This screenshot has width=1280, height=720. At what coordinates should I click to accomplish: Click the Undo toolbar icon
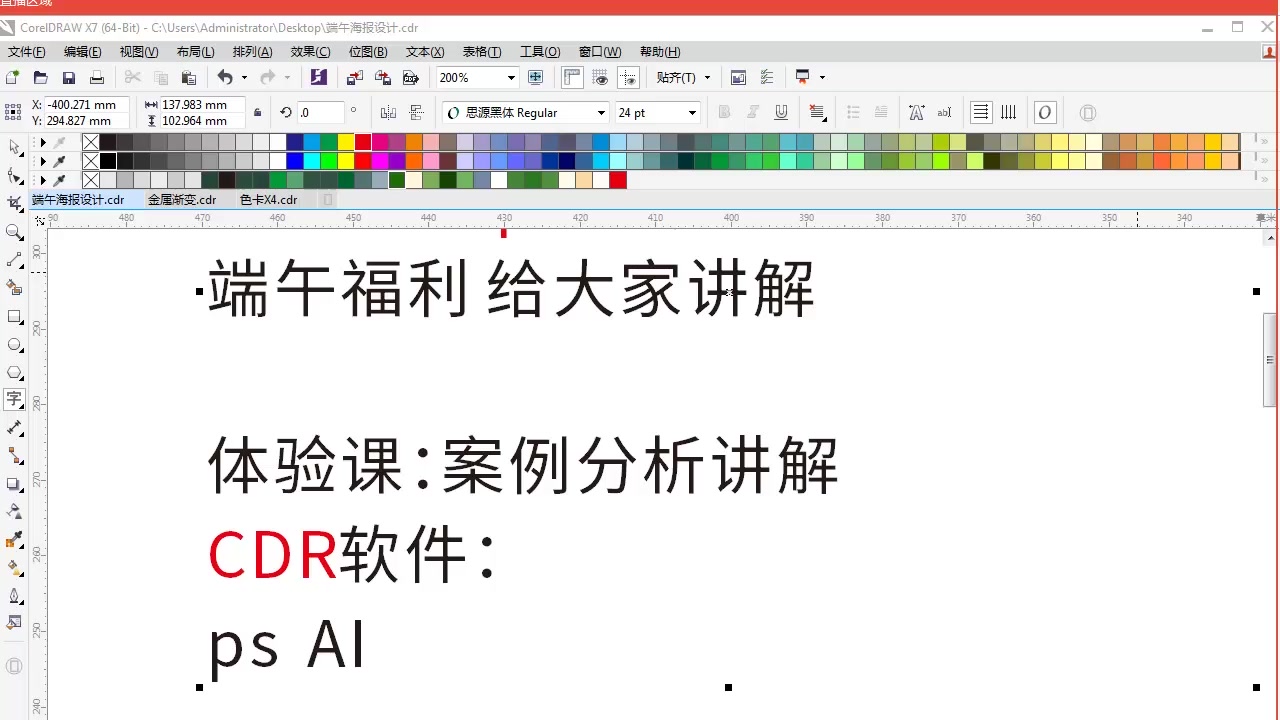pos(225,77)
